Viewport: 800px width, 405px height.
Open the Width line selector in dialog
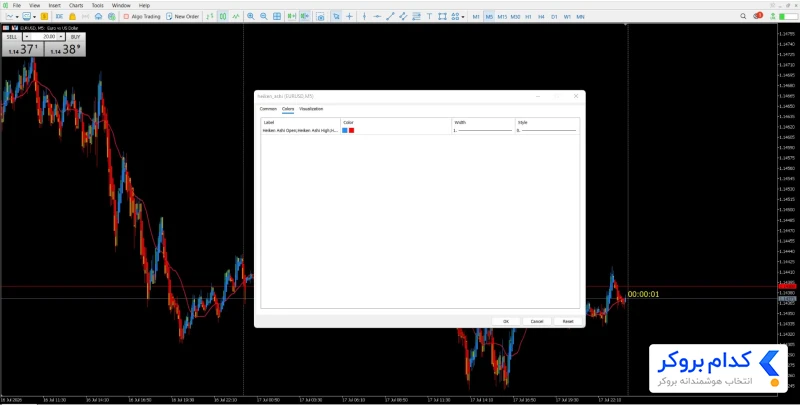(483, 131)
